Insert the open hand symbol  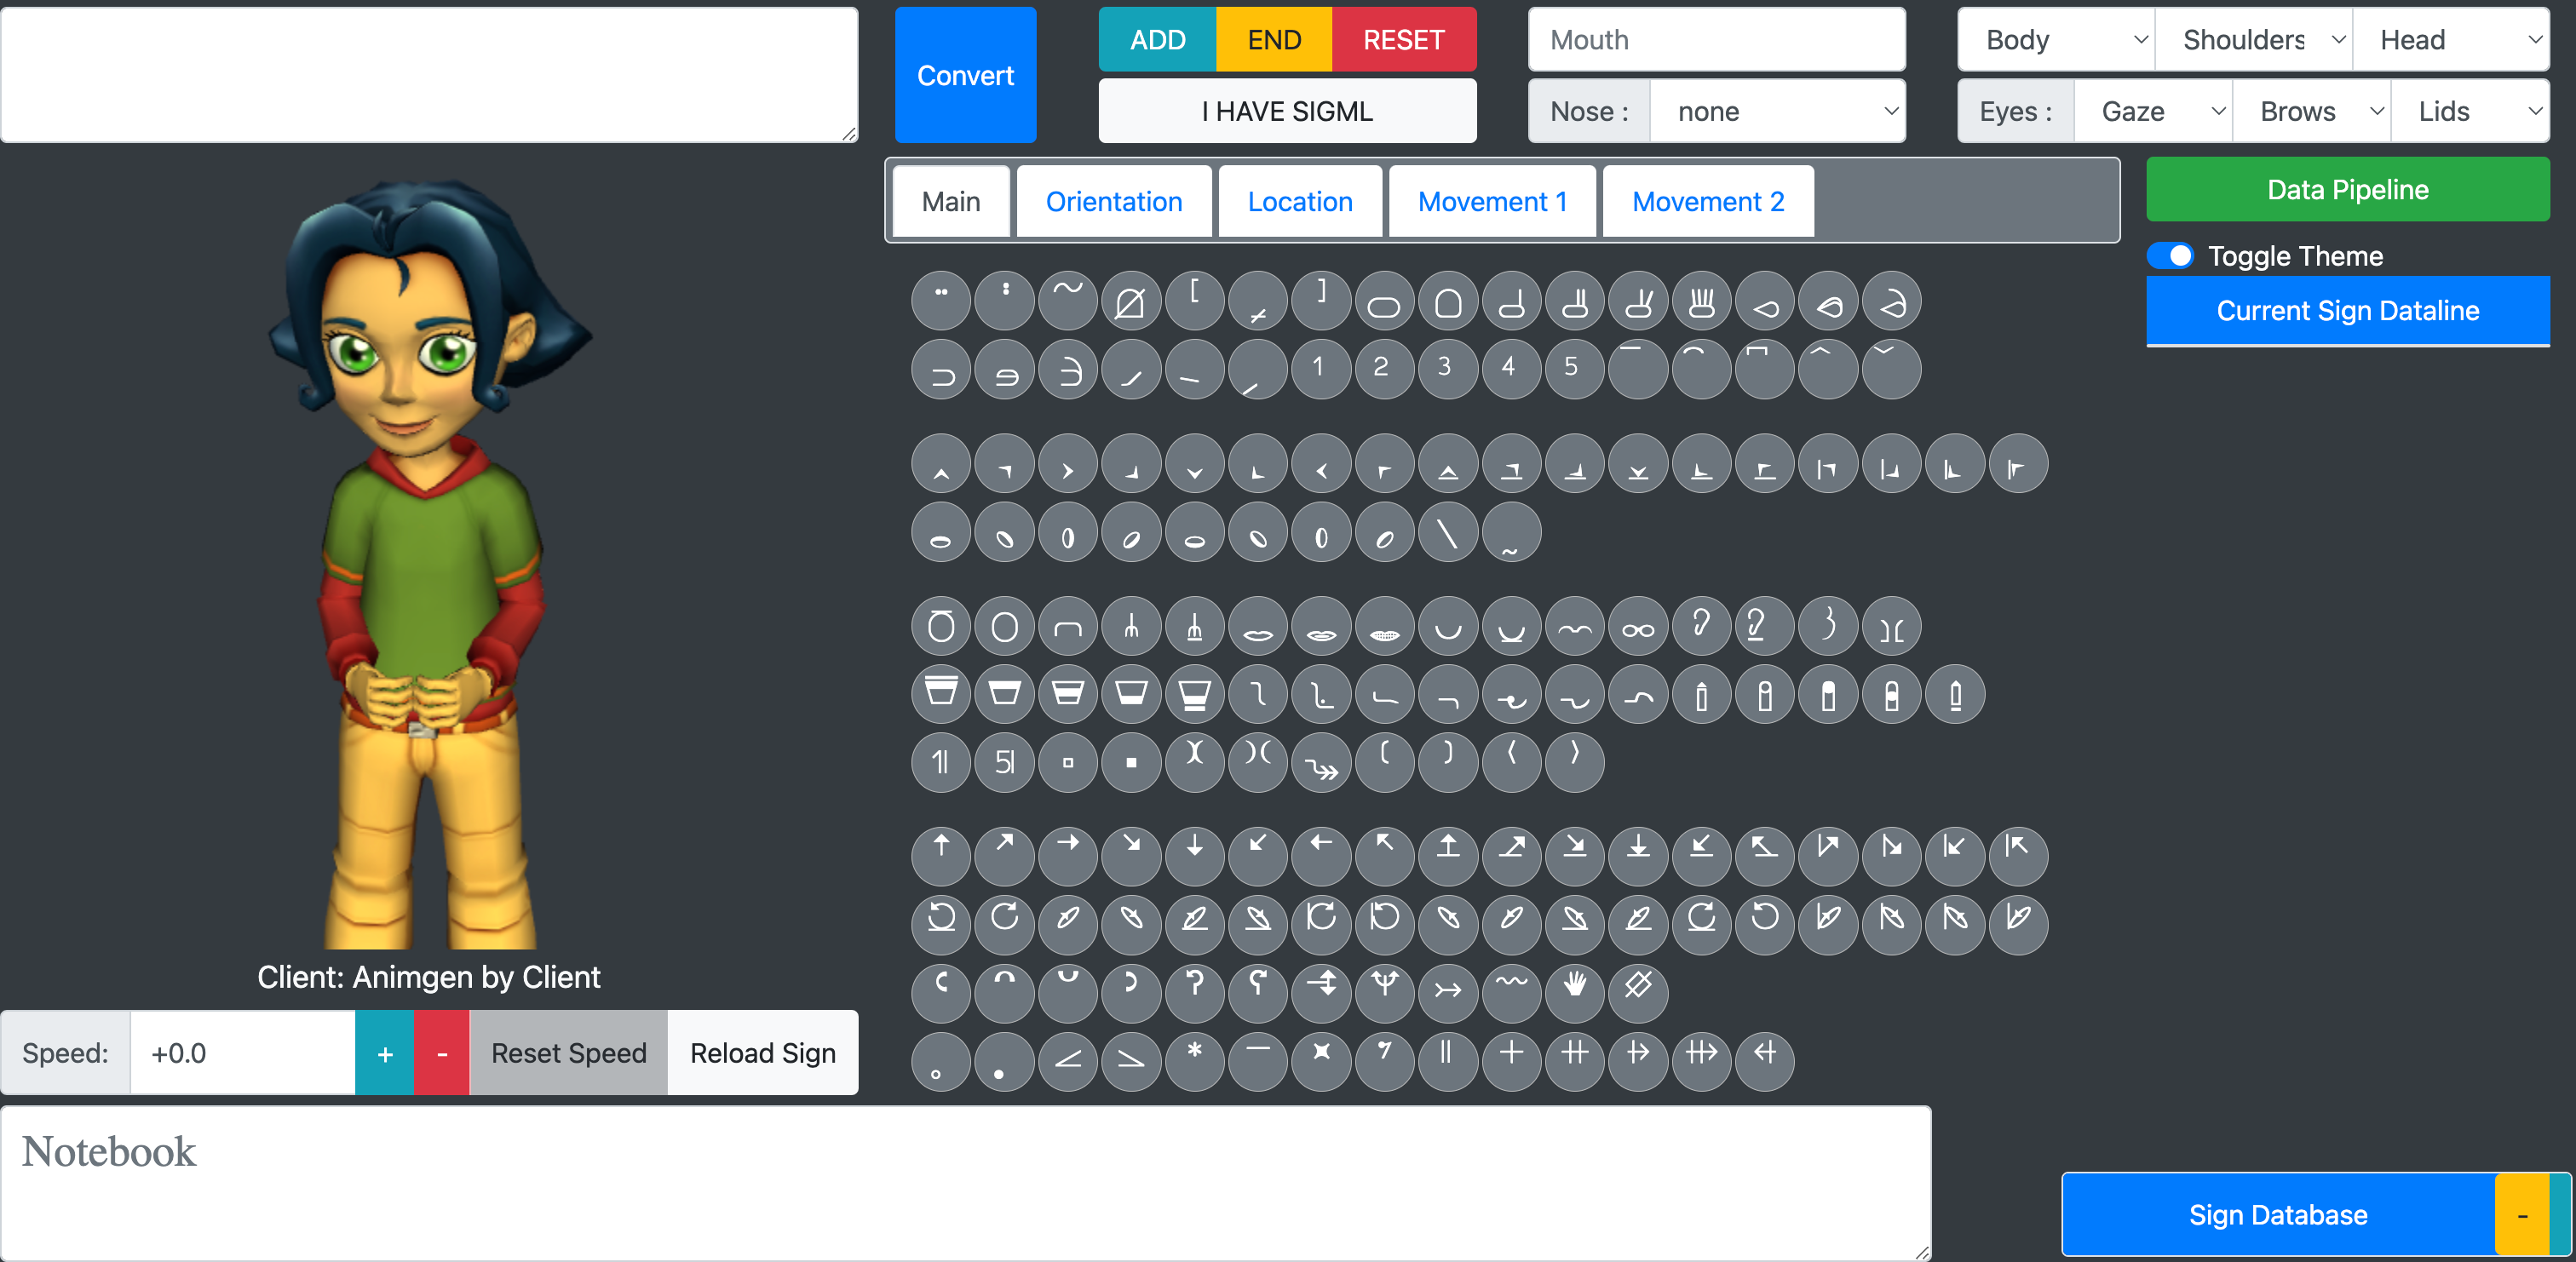point(1574,992)
